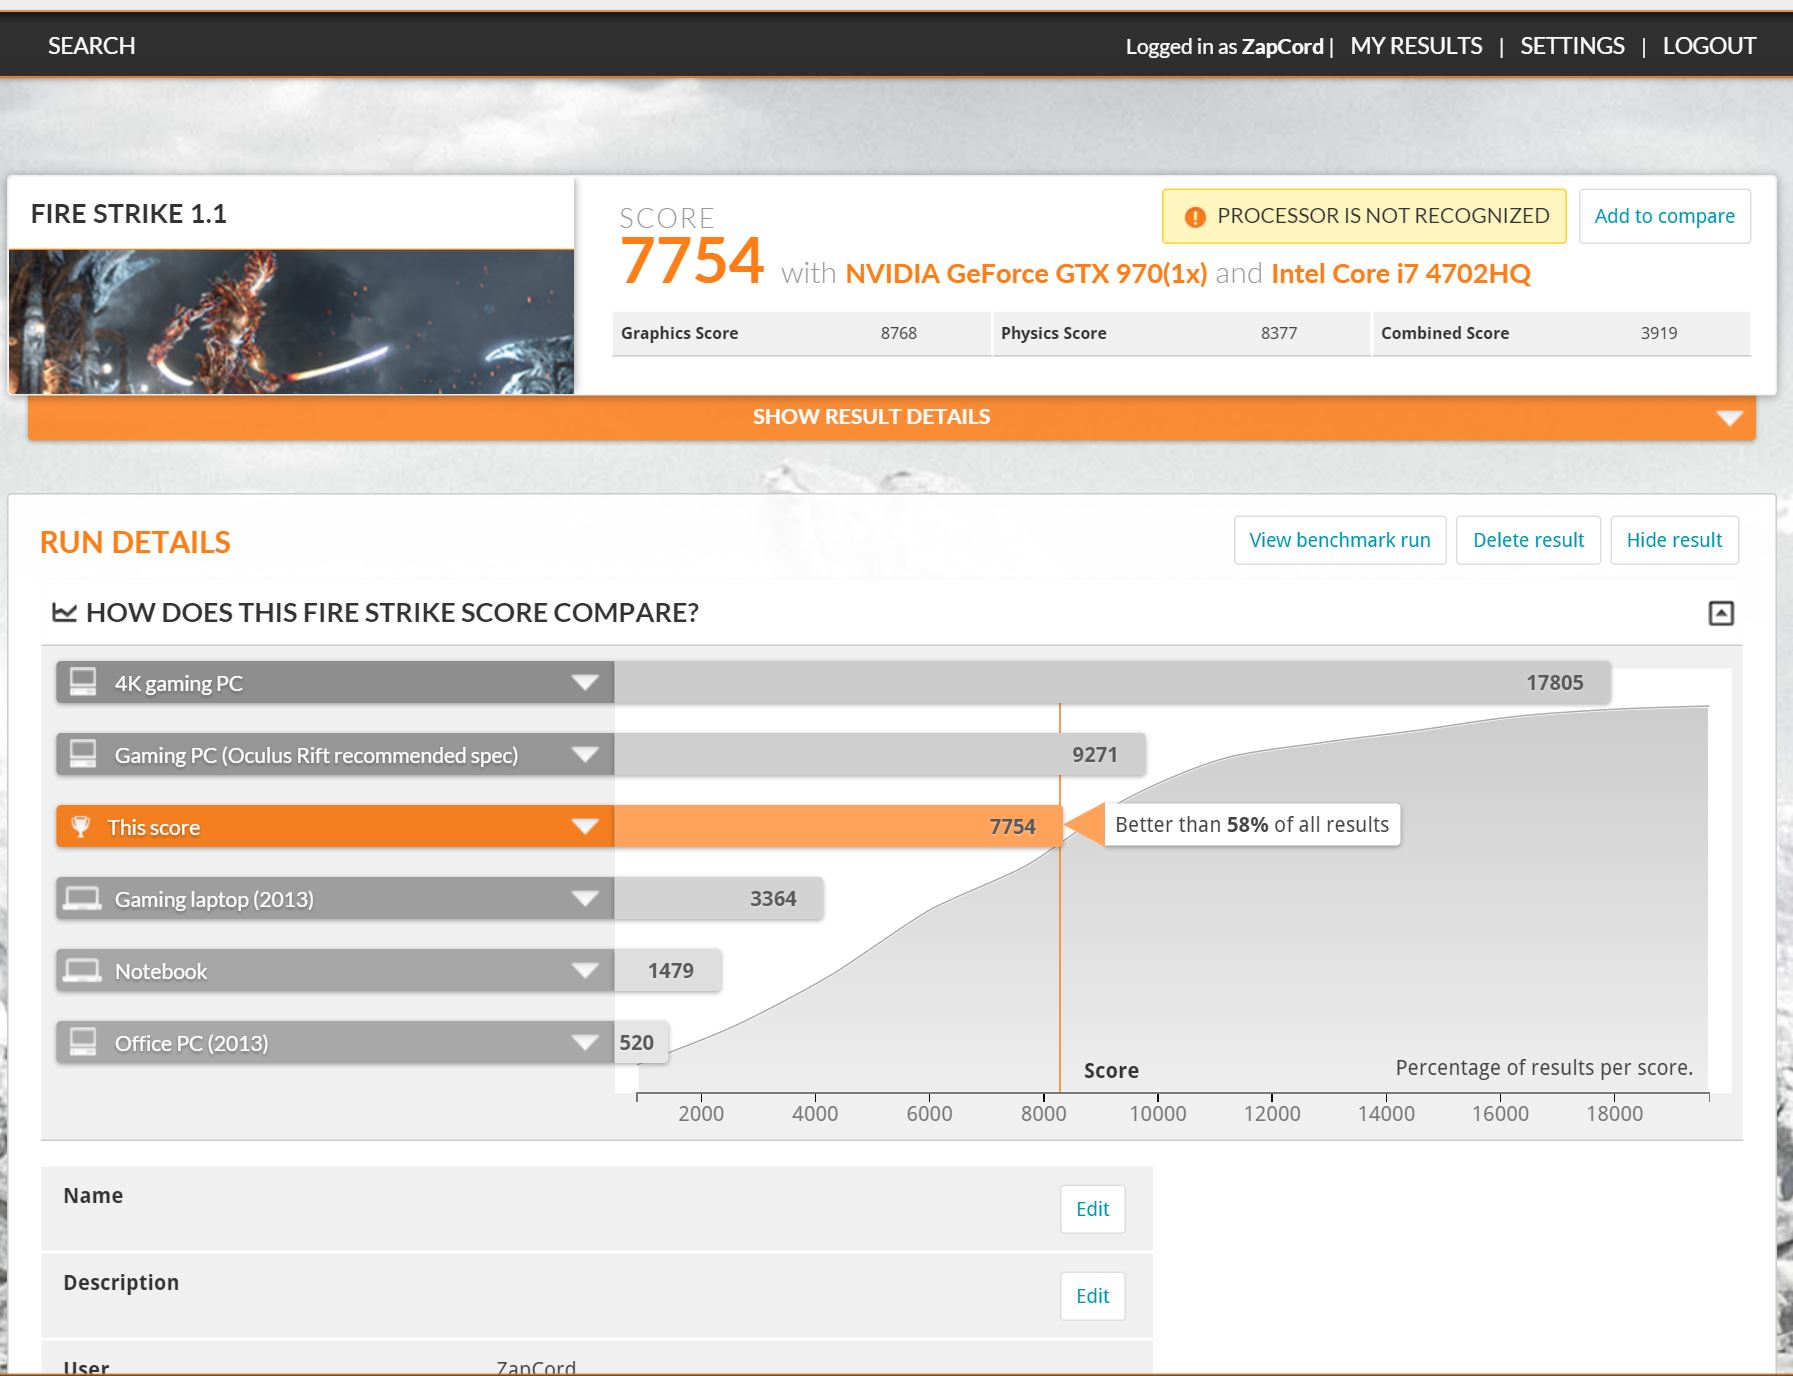
Task: Click the Combined Score 3919 cell
Action: pyautogui.click(x=1561, y=333)
